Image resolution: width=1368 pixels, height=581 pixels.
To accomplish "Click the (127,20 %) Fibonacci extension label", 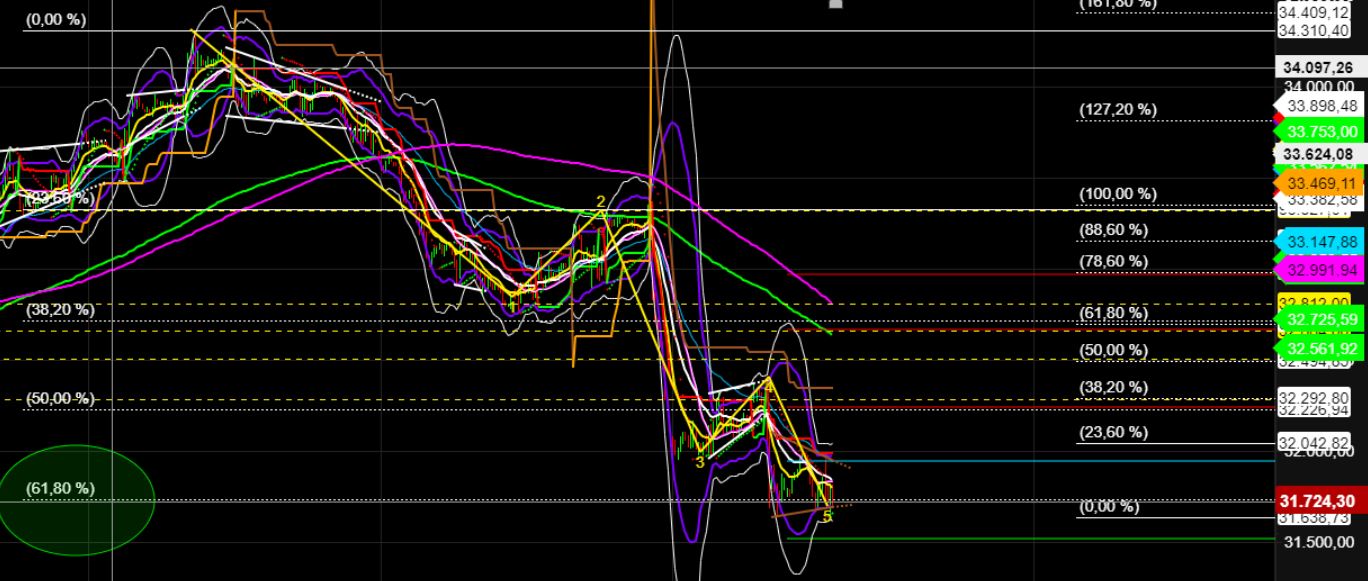I will point(1116,108).
